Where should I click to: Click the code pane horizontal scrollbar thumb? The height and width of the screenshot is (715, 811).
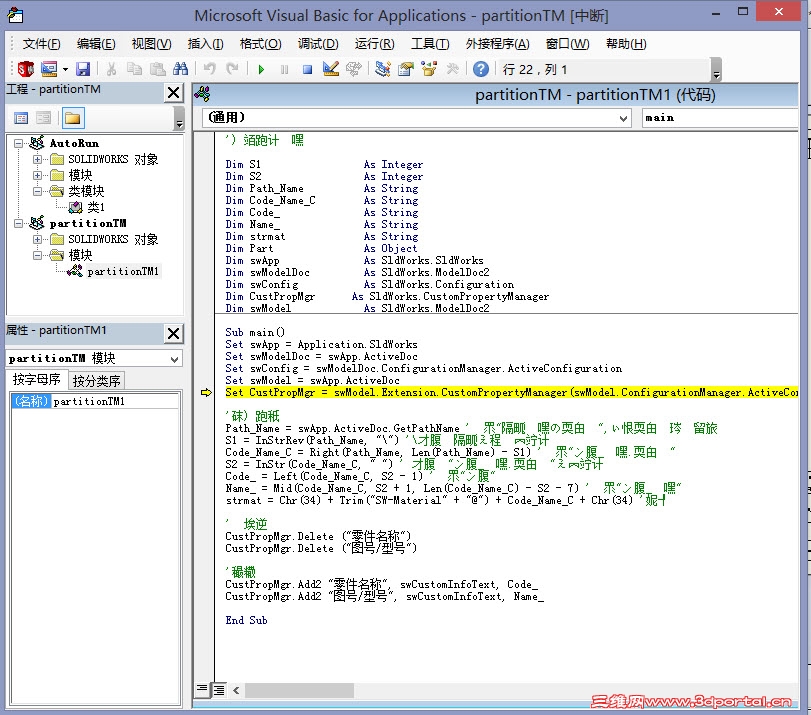299,690
